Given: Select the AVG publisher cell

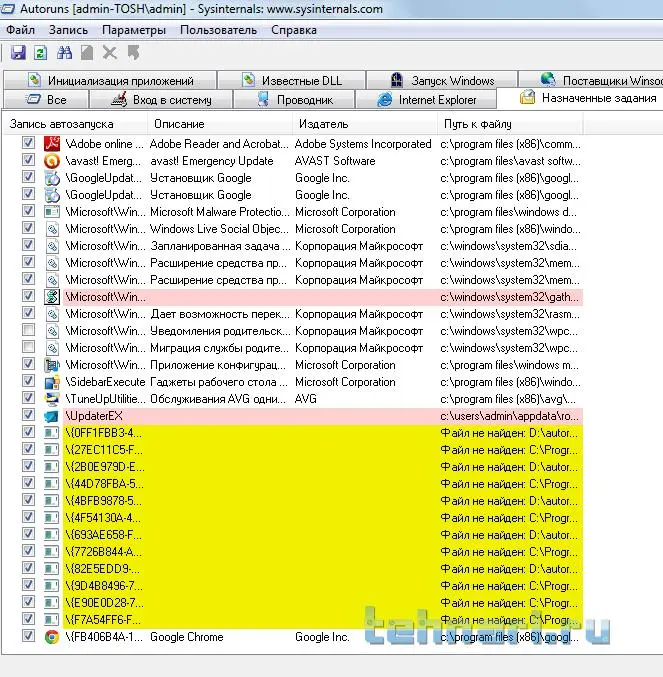Looking at the screenshot, I should click(306, 399).
